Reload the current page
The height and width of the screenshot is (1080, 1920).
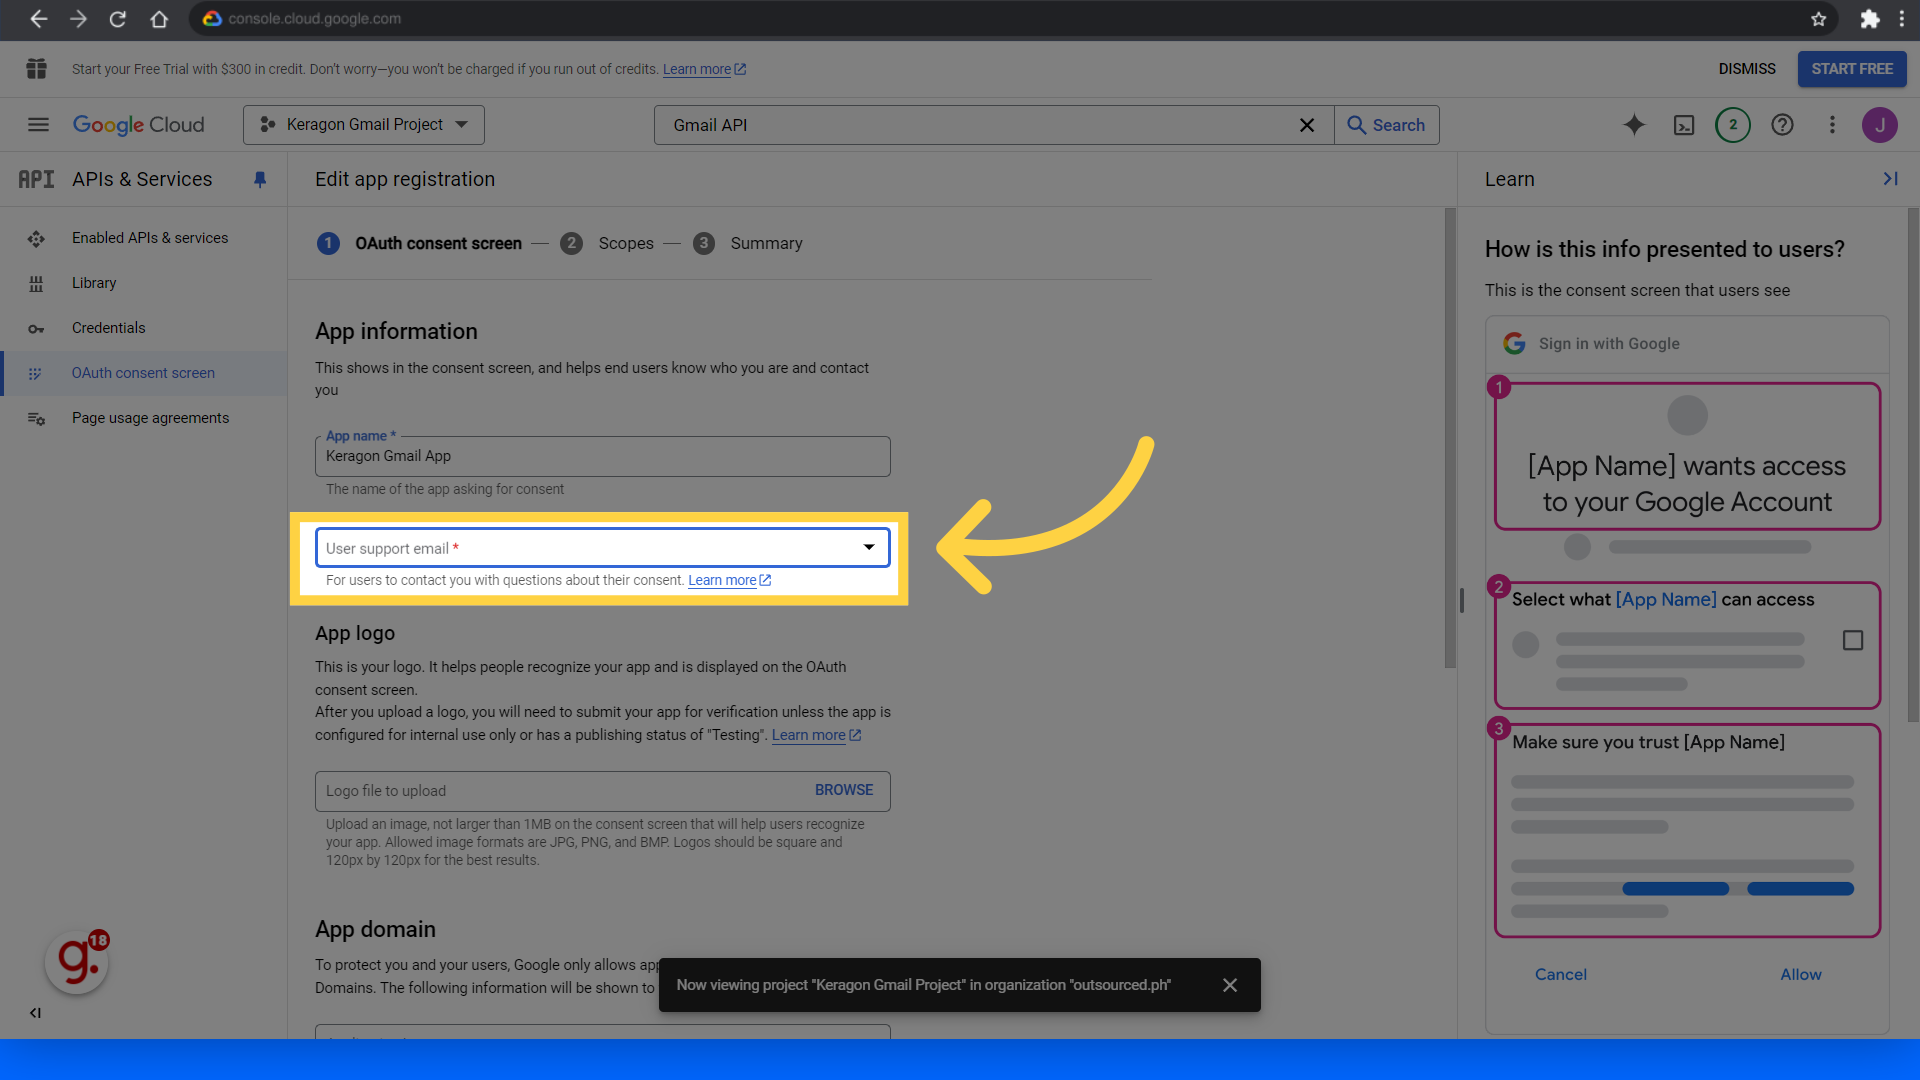coord(118,19)
